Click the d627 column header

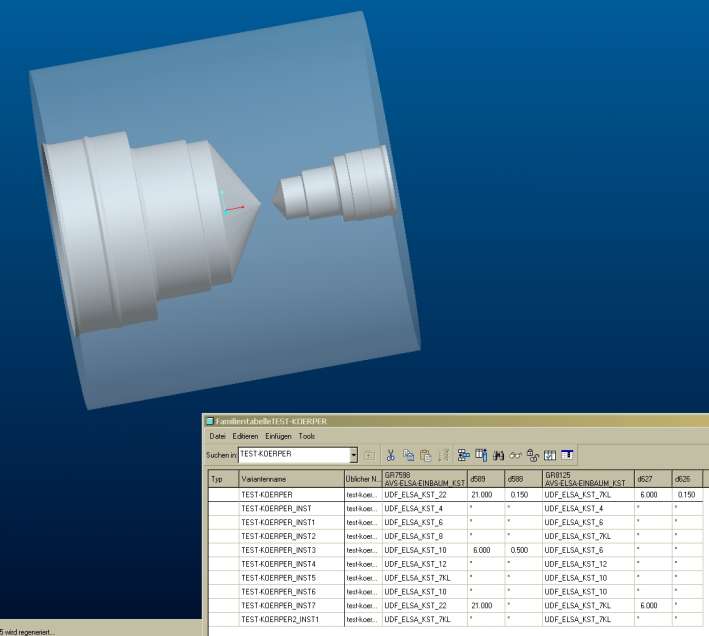[653, 479]
